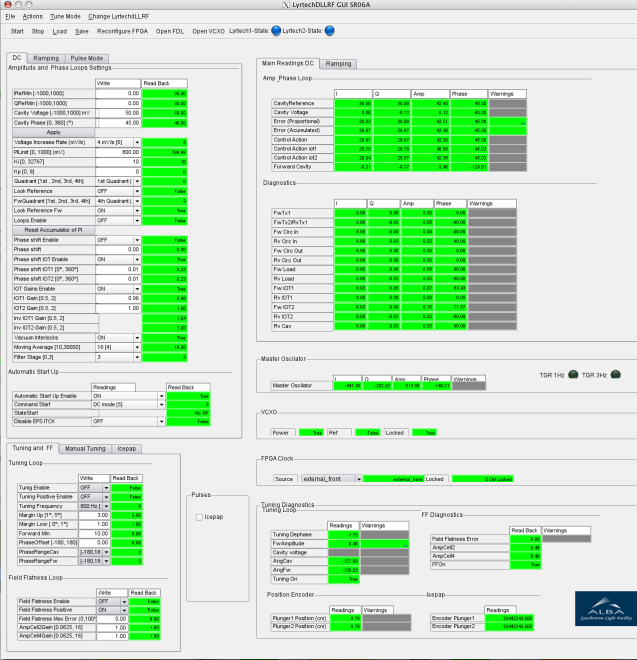
Task: Open Voltage Increase Rate dropdown
Action: coord(118,142)
